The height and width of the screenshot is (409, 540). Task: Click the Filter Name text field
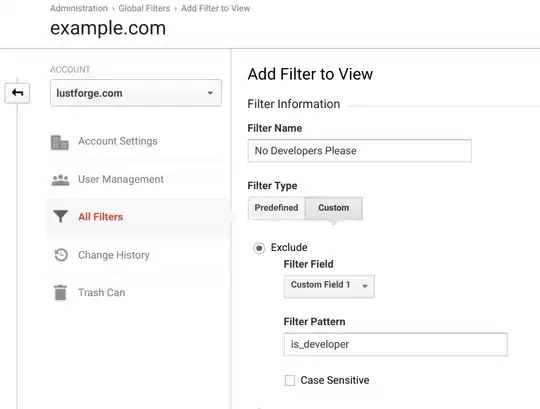(360, 151)
